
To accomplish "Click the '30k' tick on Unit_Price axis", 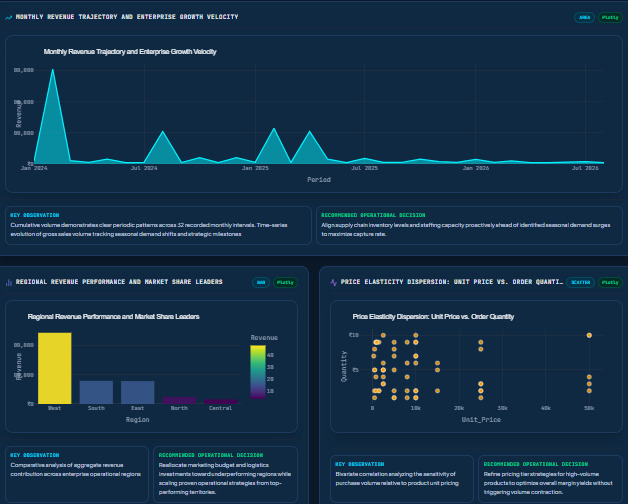I will [x=502, y=408].
